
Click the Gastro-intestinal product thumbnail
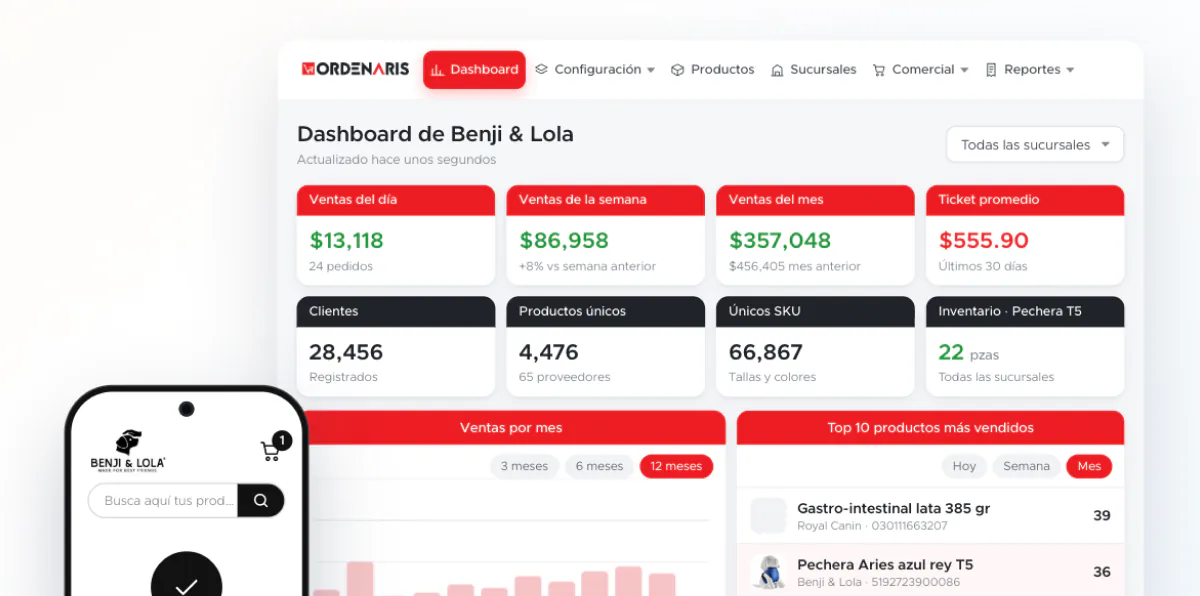coord(768,515)
